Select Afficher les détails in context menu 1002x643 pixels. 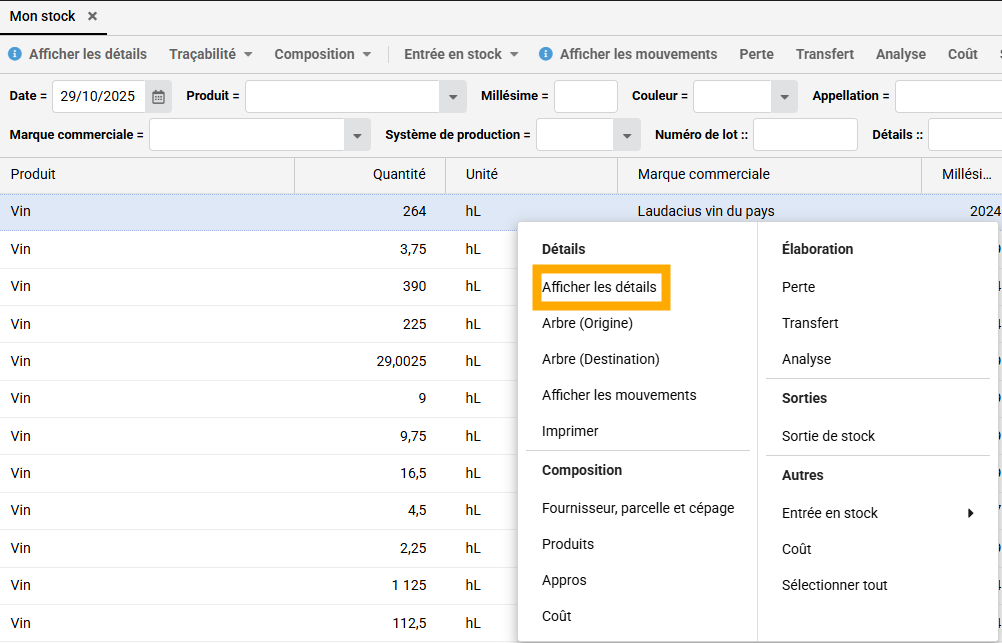point(599,287)
